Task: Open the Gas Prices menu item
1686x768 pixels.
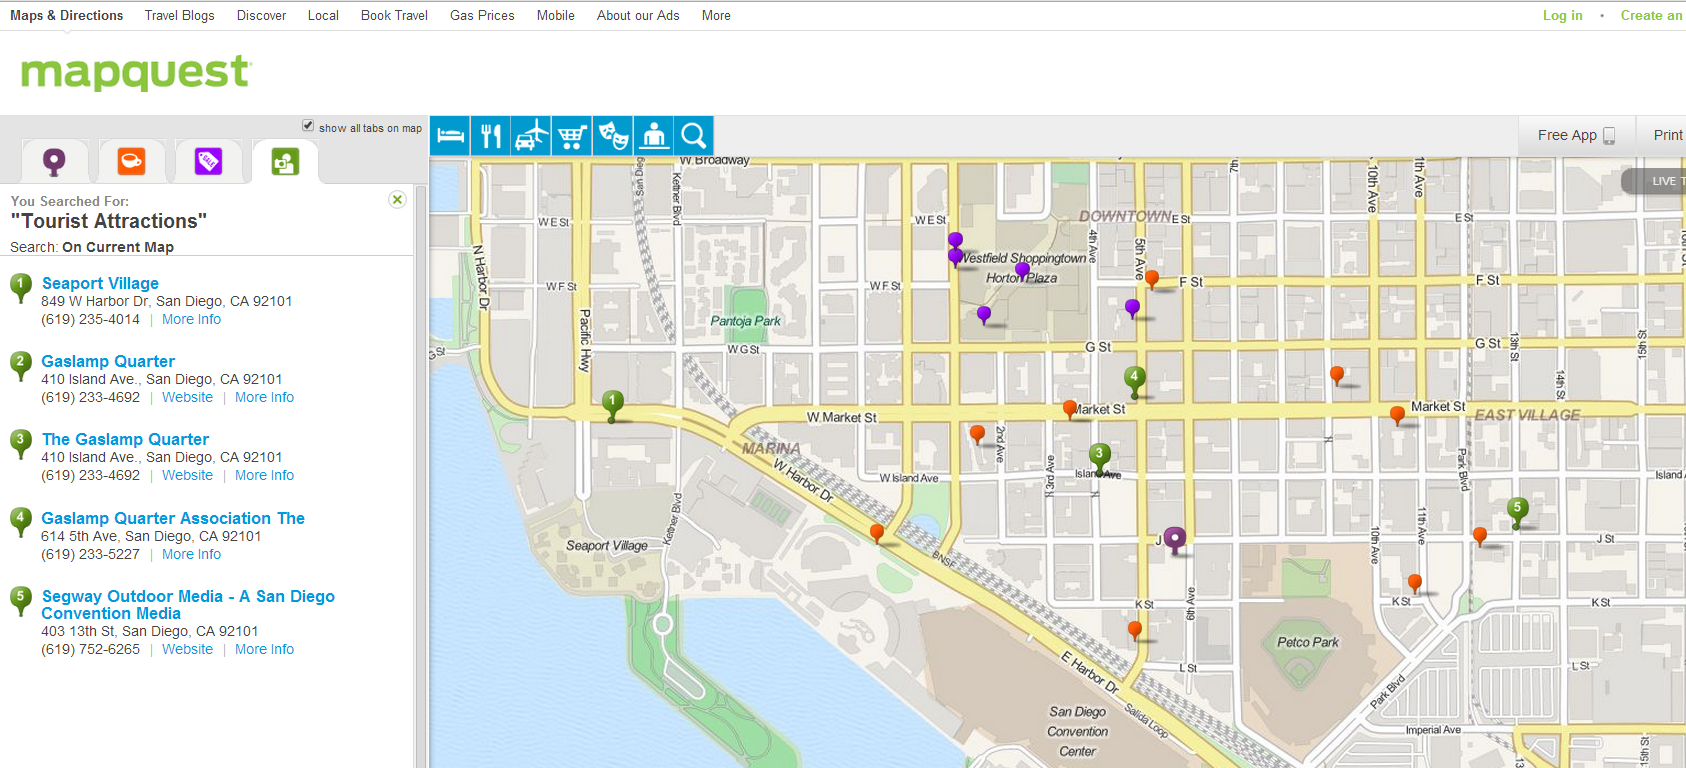Action: pyautogui.click(x=482, y=15)
